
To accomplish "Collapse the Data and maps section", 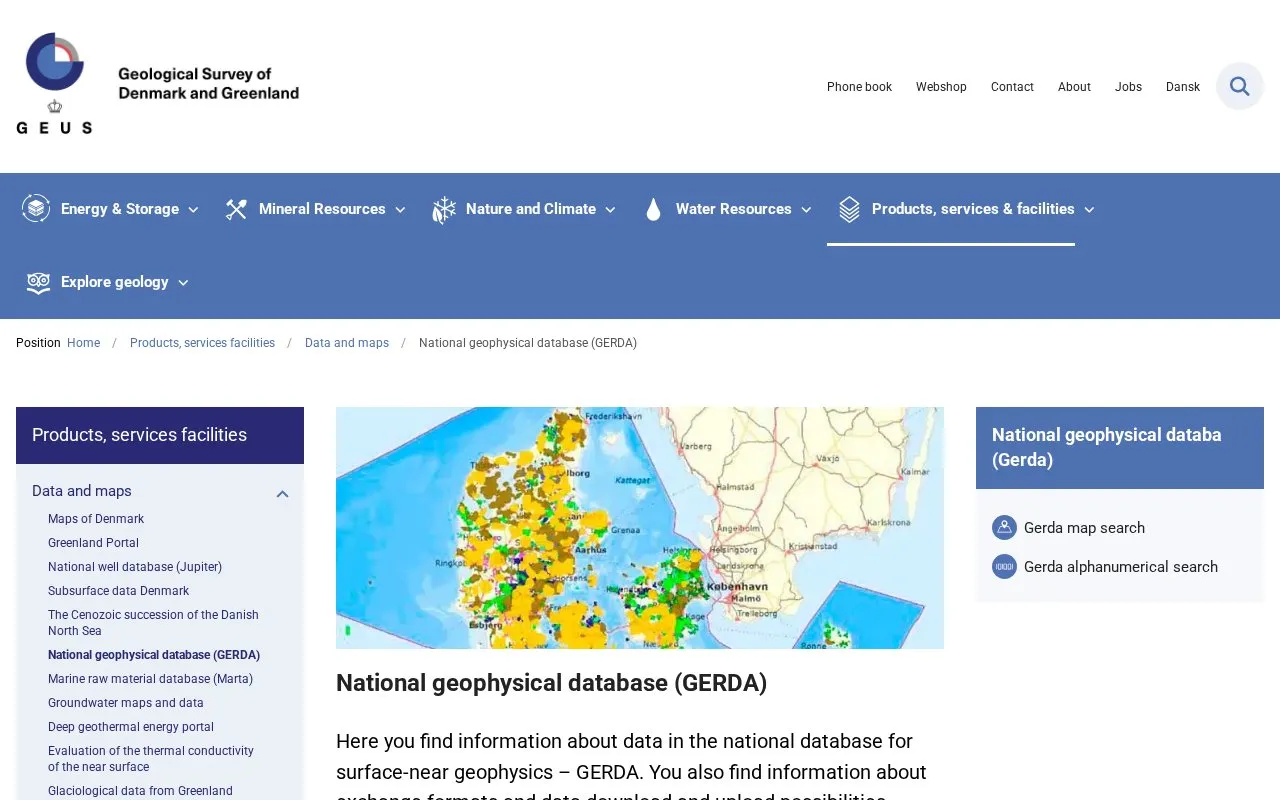I will coord(282,493).
